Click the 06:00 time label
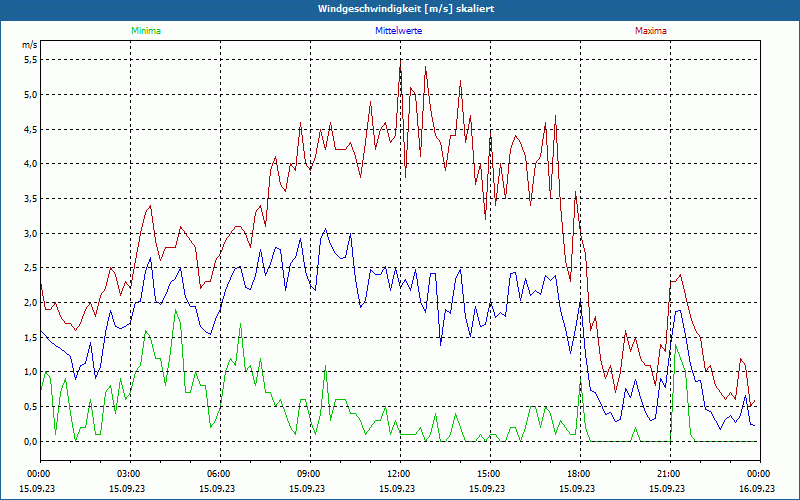 (220, 474)
